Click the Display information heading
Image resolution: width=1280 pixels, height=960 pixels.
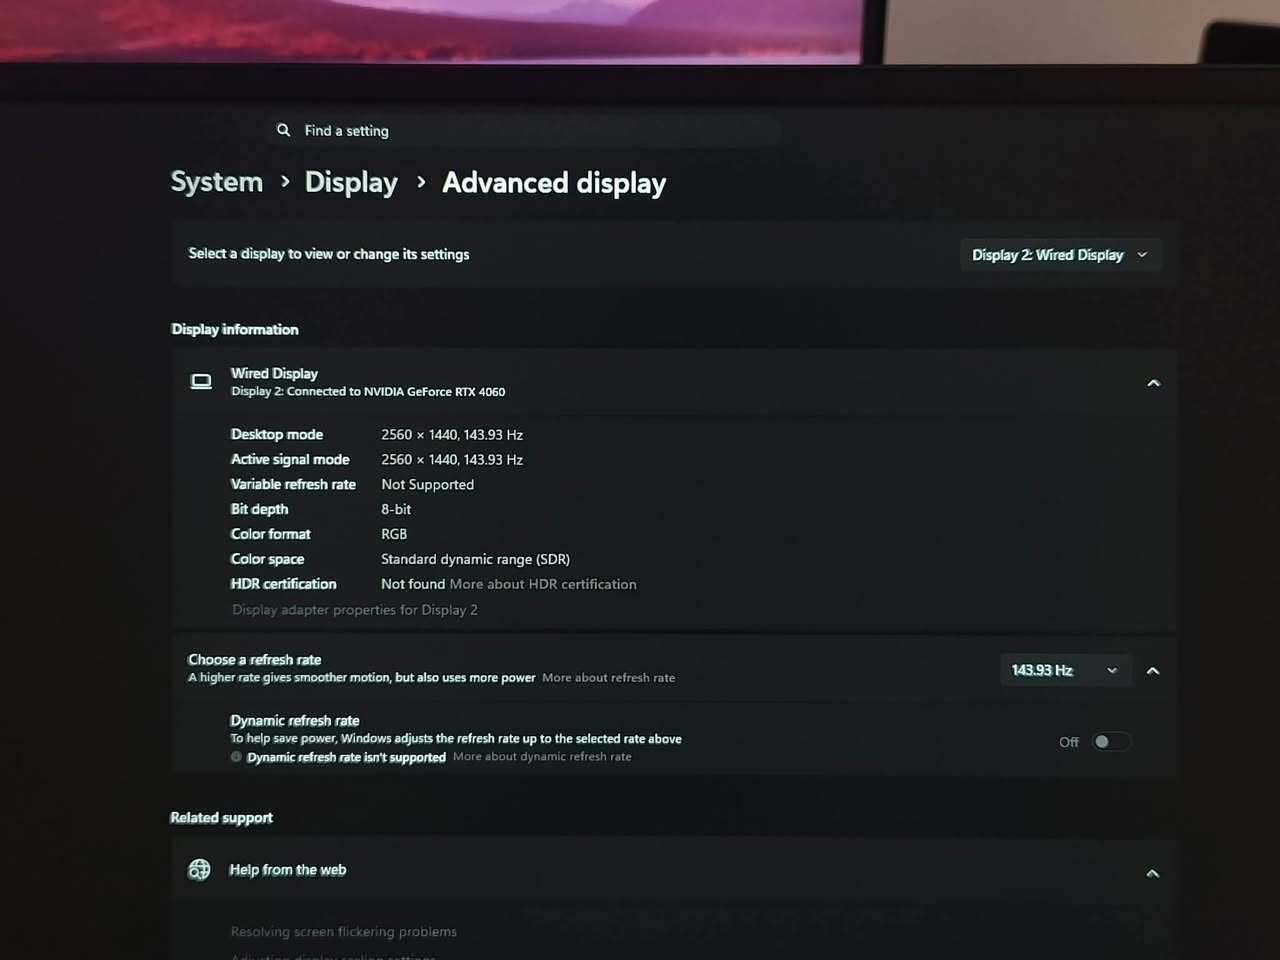[x=235, y=329]
